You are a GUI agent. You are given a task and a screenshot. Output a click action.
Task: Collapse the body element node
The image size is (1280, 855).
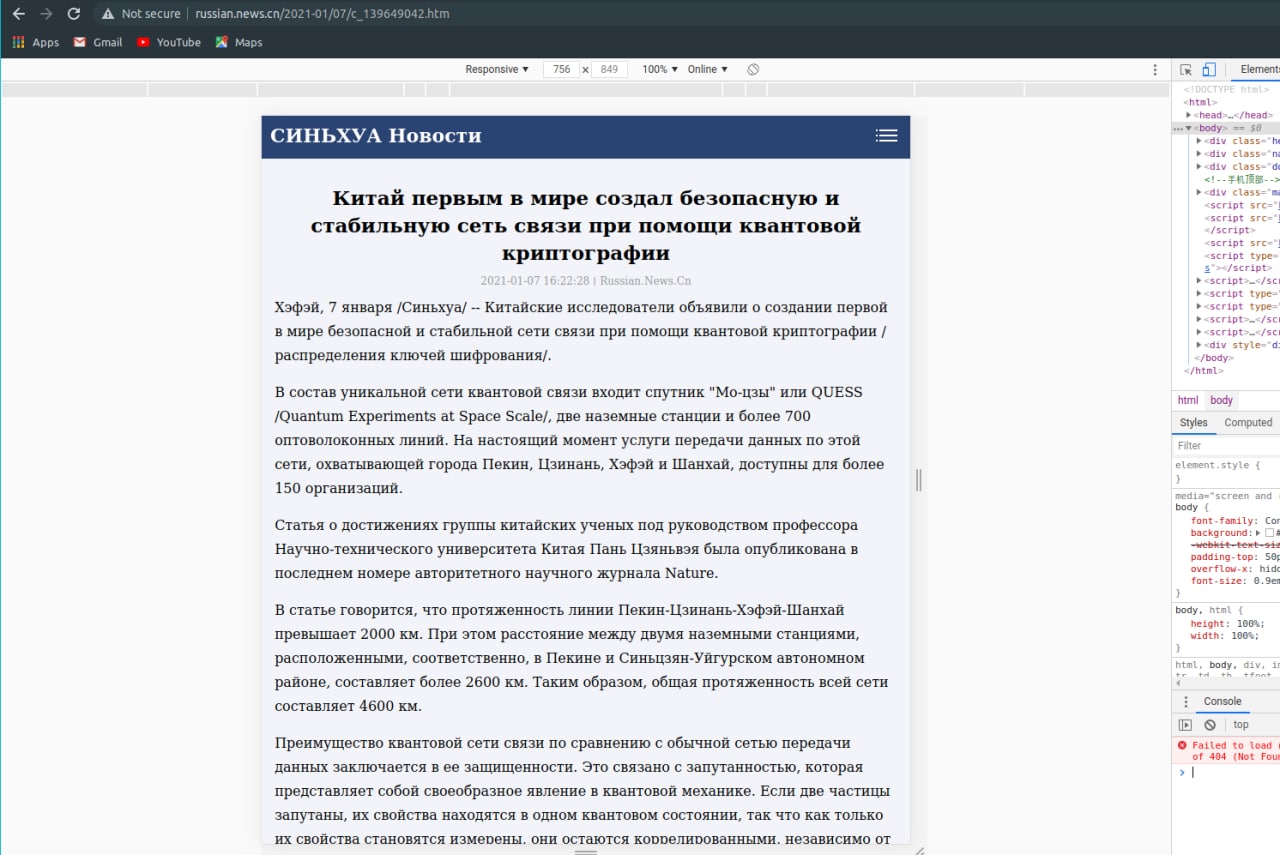(x=1189, y=128)
